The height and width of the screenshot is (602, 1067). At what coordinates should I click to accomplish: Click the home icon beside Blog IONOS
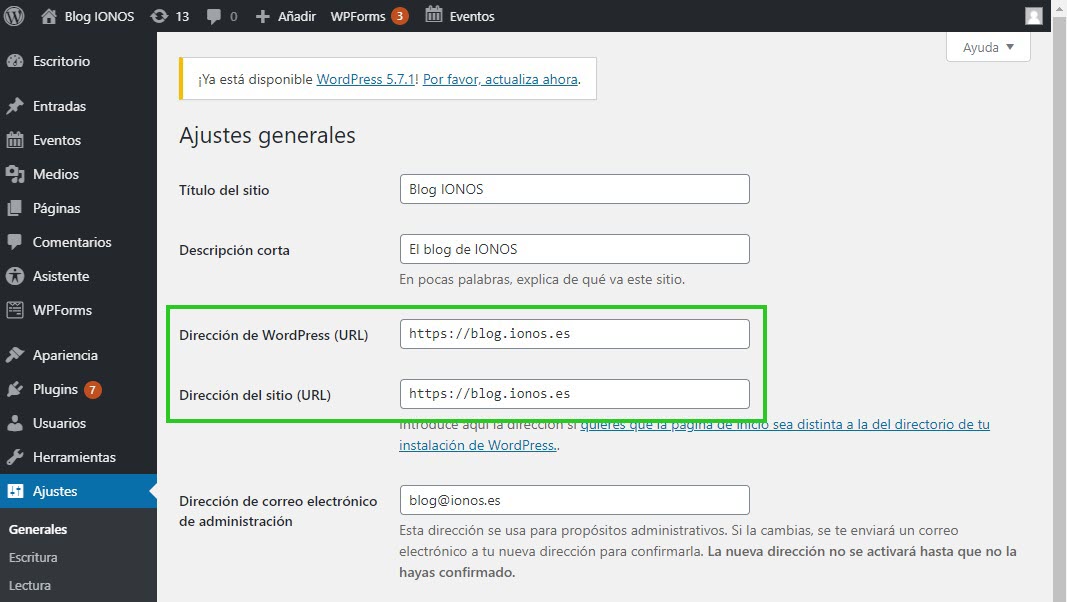pos(48,16)
